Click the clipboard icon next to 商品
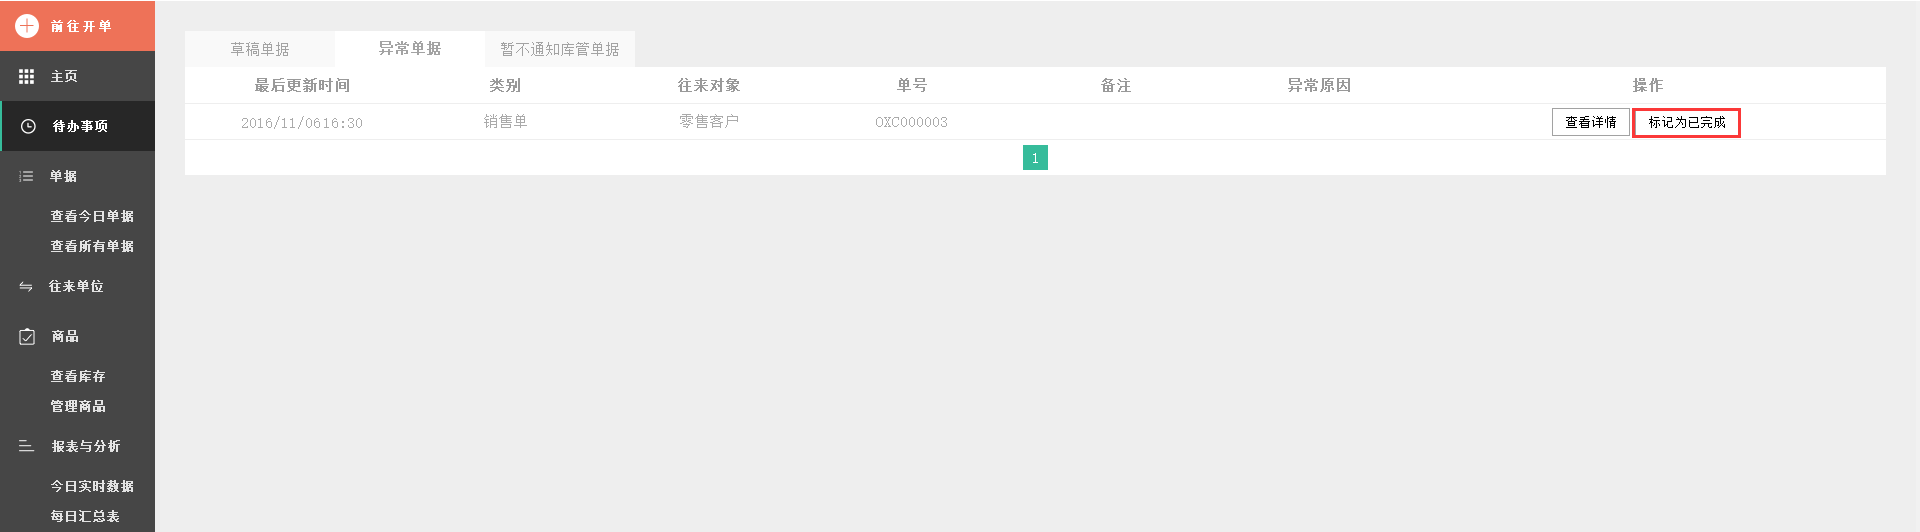Viewport: 1920px width, 532px height. pos(27,337)
